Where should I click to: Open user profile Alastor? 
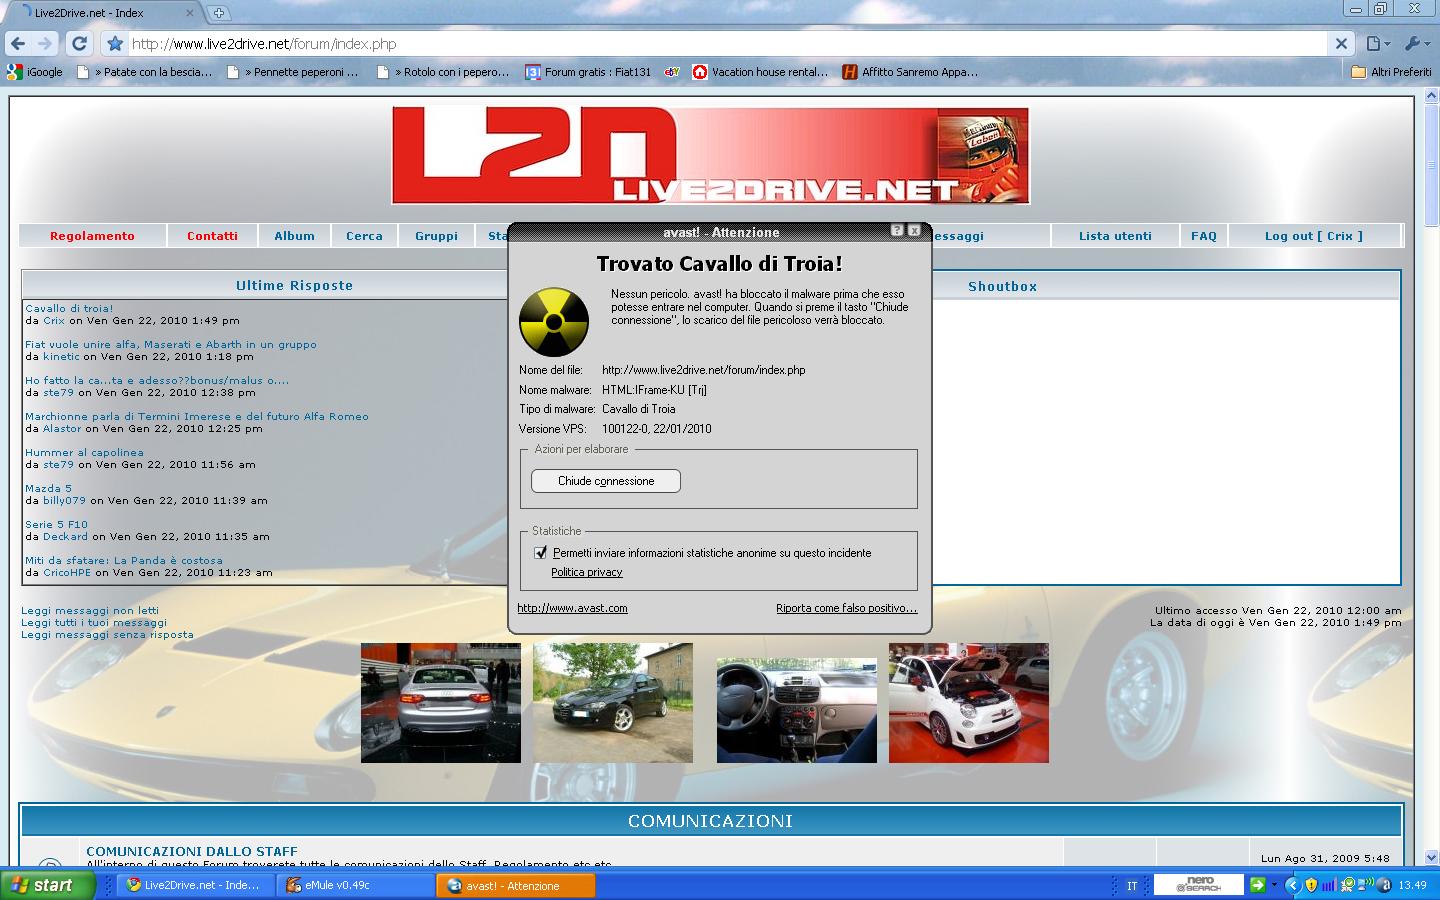point(62,428)
